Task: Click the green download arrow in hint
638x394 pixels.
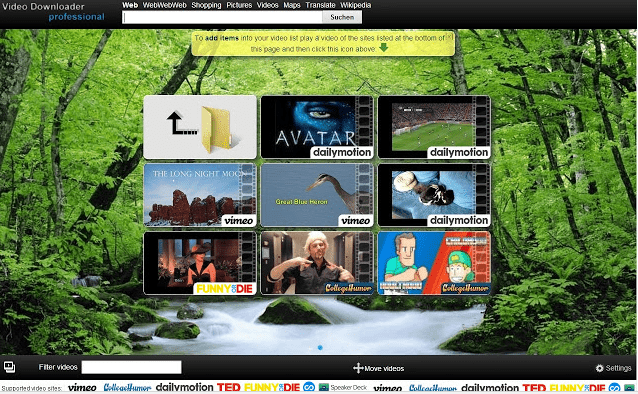Action: pyautogui.click(x=383, y=48)
